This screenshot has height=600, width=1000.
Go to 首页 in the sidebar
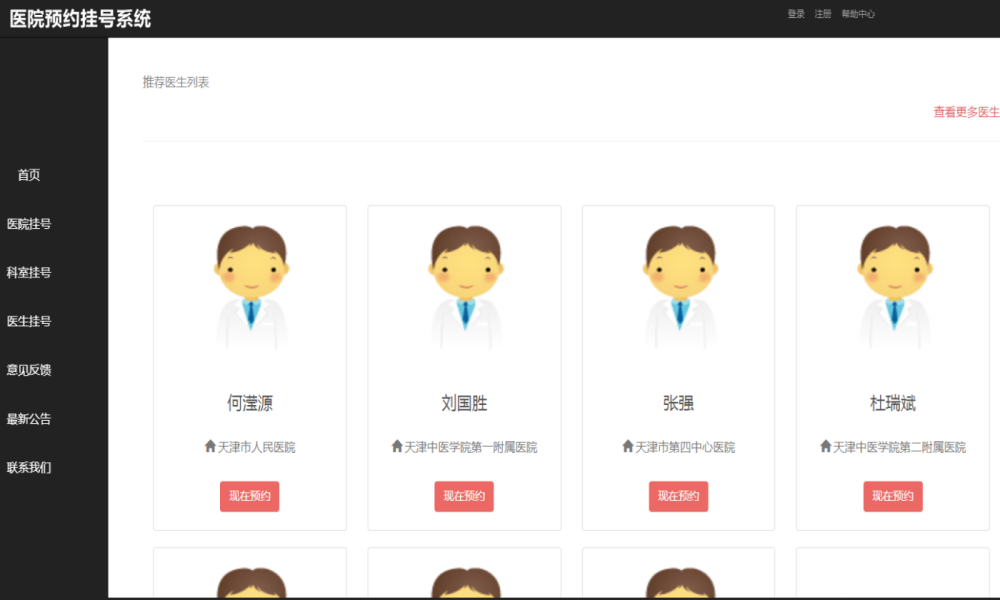[29, 175]
